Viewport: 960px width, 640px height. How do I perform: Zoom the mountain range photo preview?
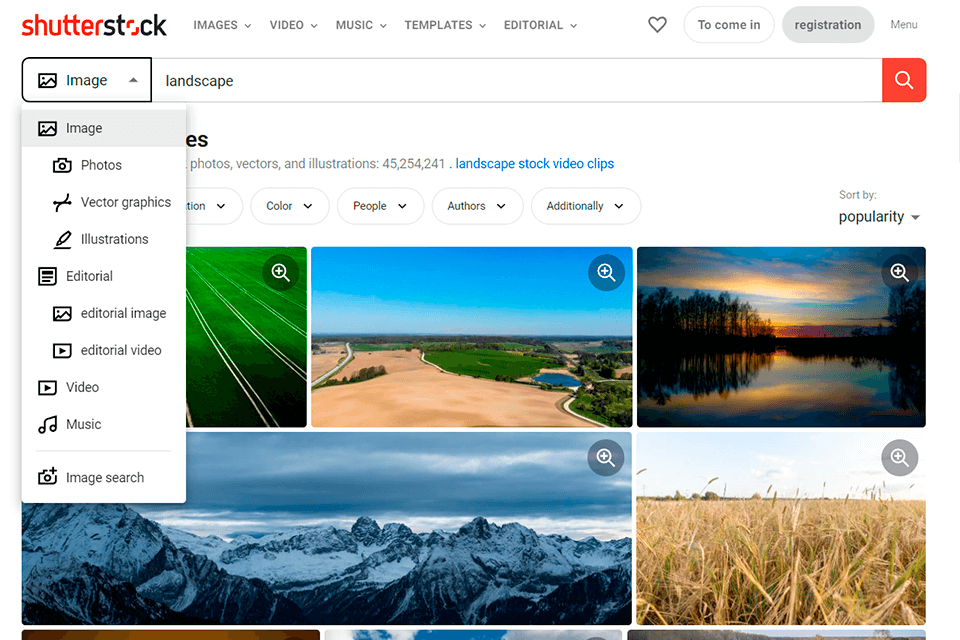tap(605, 457)
